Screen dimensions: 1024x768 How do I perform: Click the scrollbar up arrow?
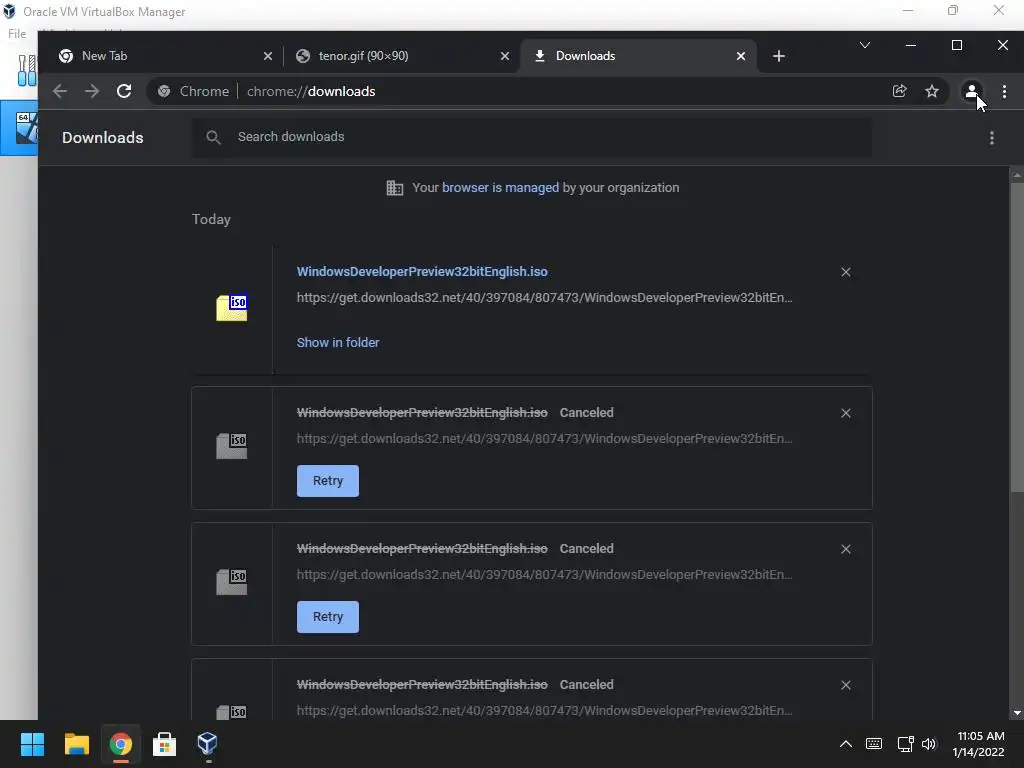pyautogui.click(x=1017, y=175)
